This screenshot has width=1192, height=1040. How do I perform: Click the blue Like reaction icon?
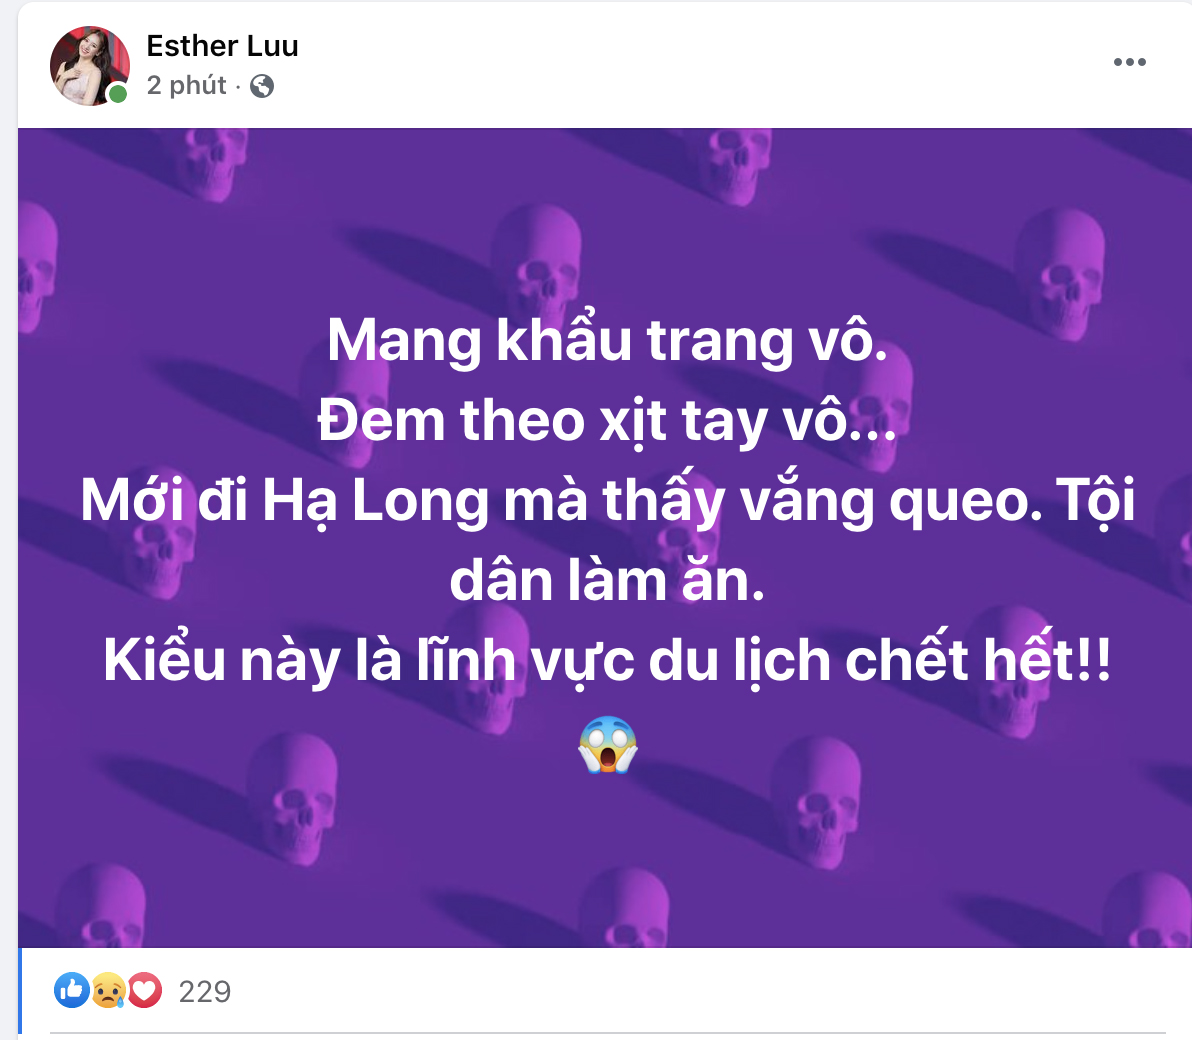(x=71, y=990)
